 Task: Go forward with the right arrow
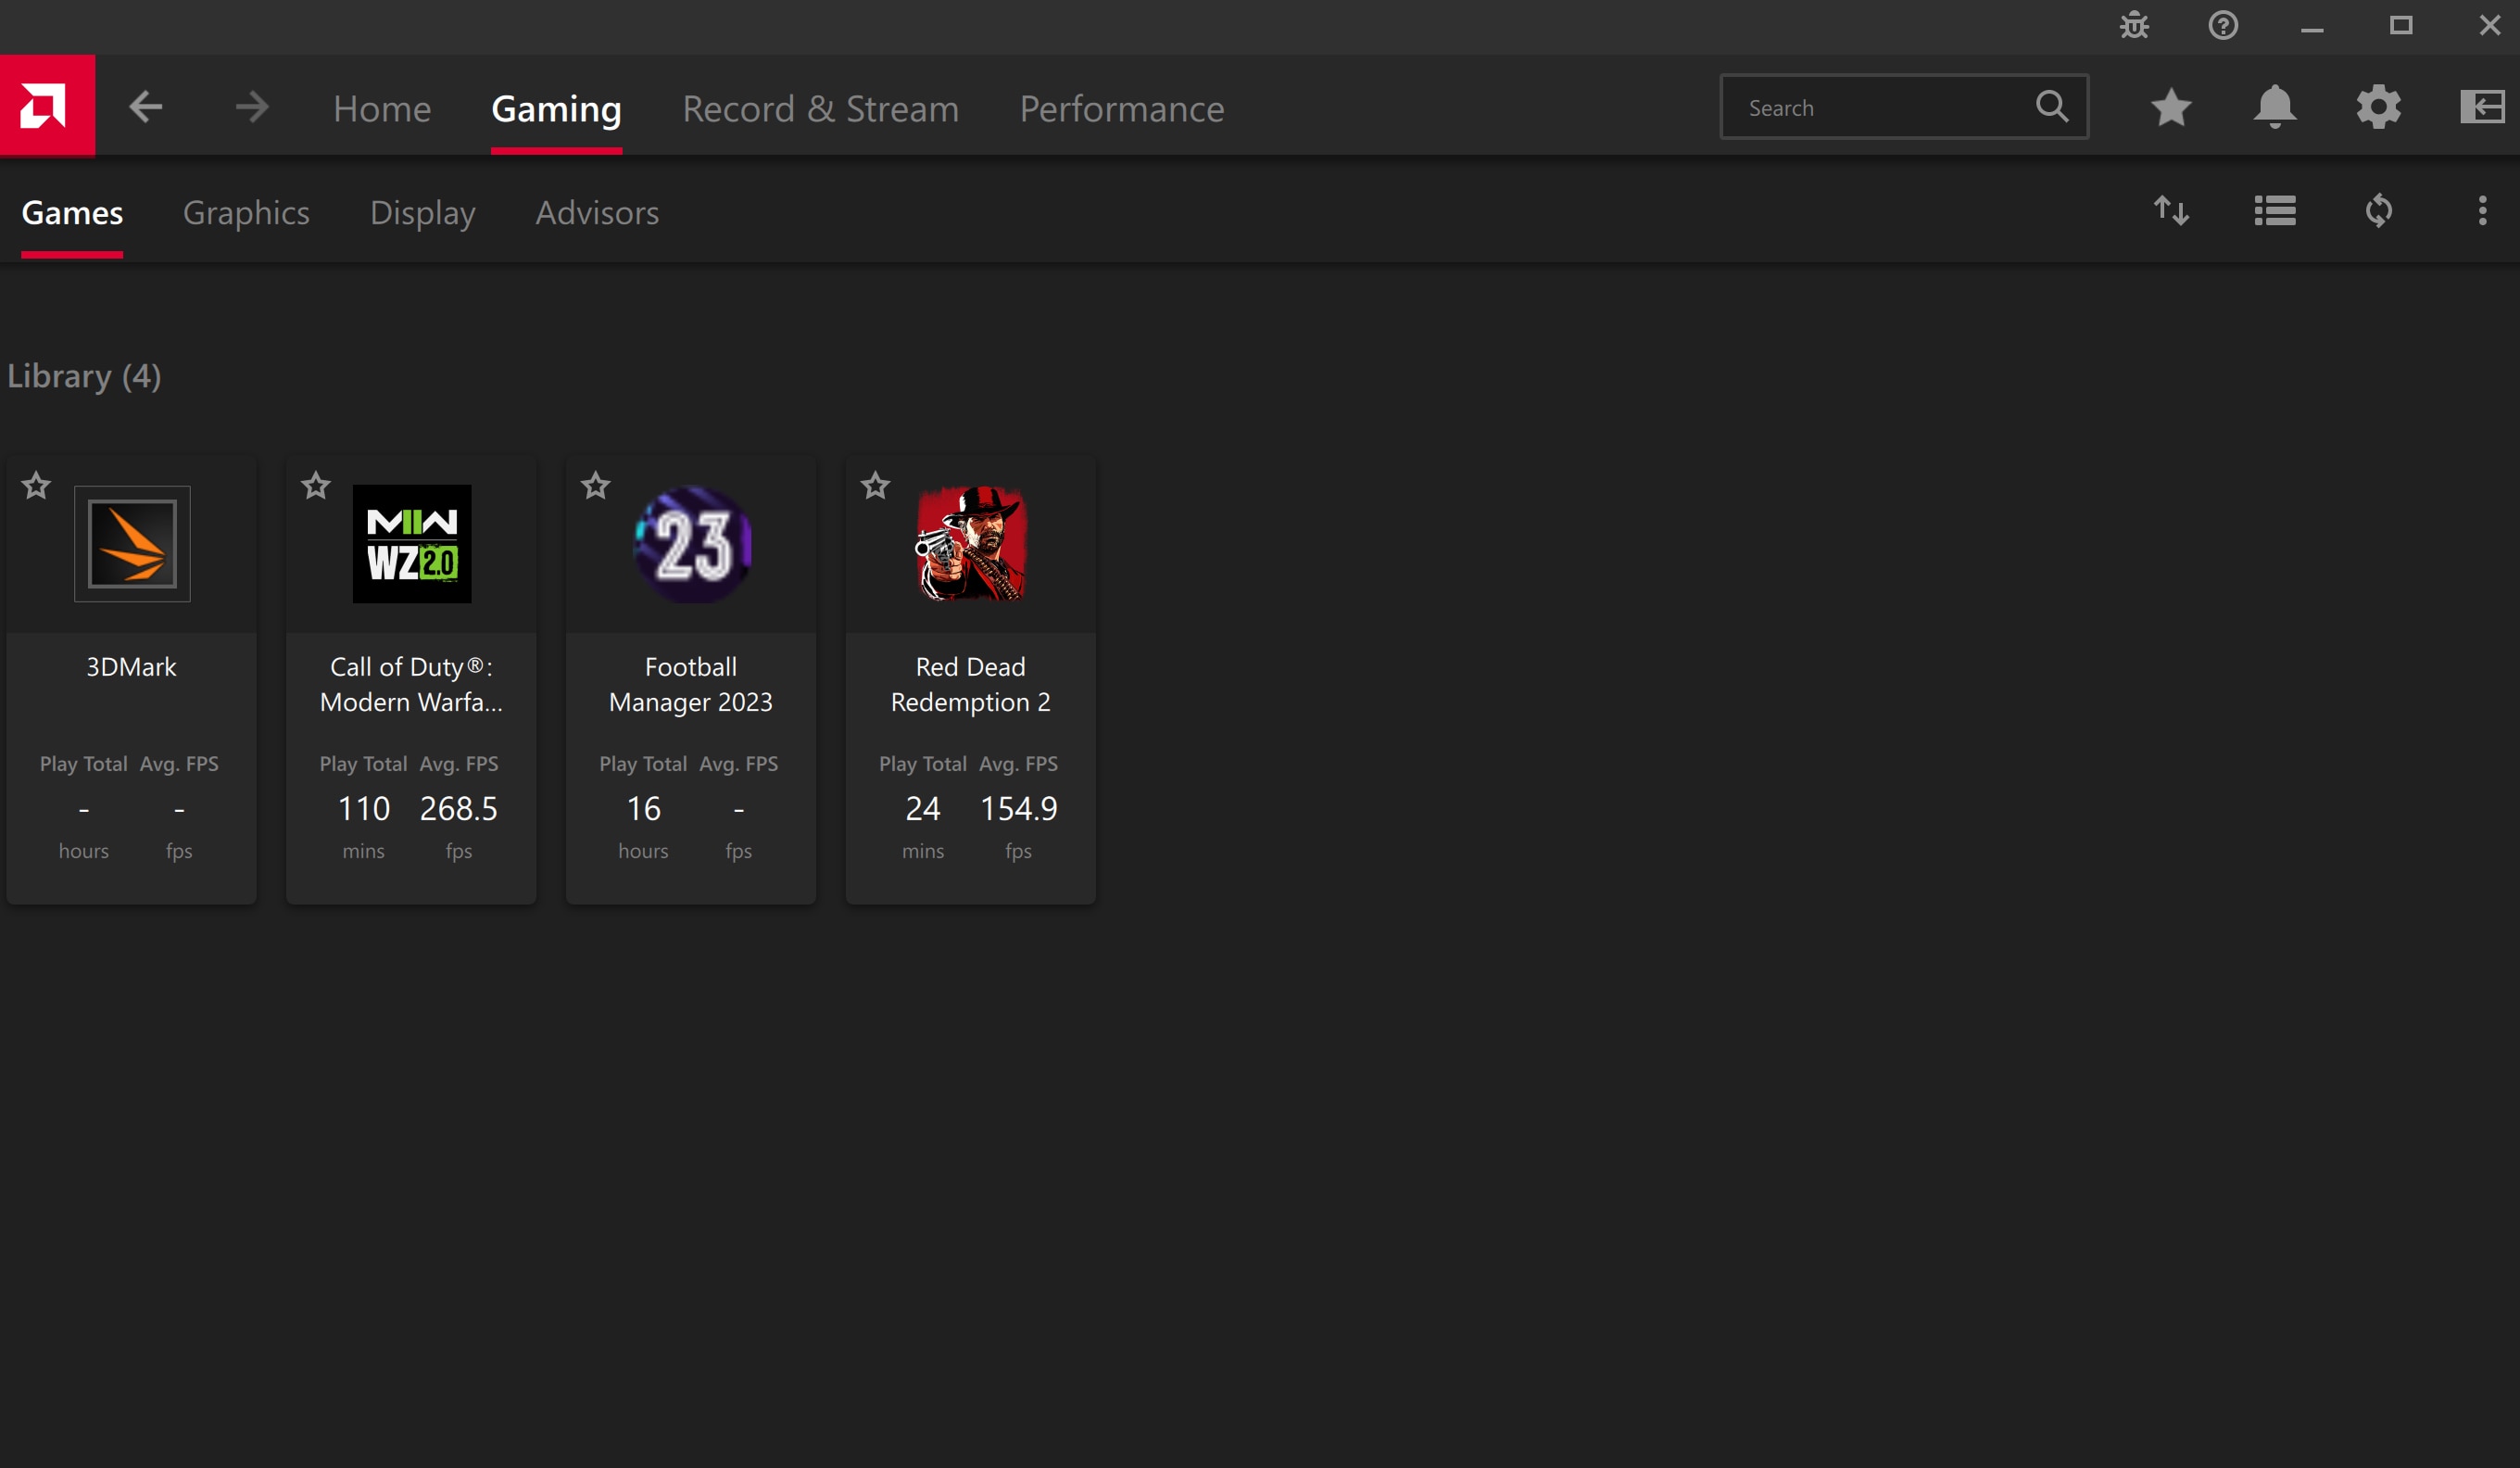252,107
